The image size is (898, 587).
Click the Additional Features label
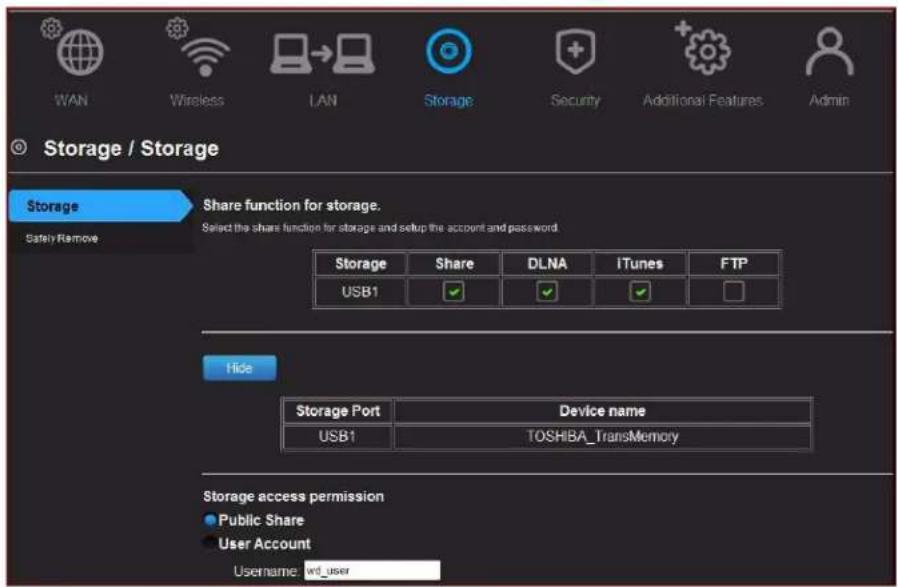coord(703,101)
